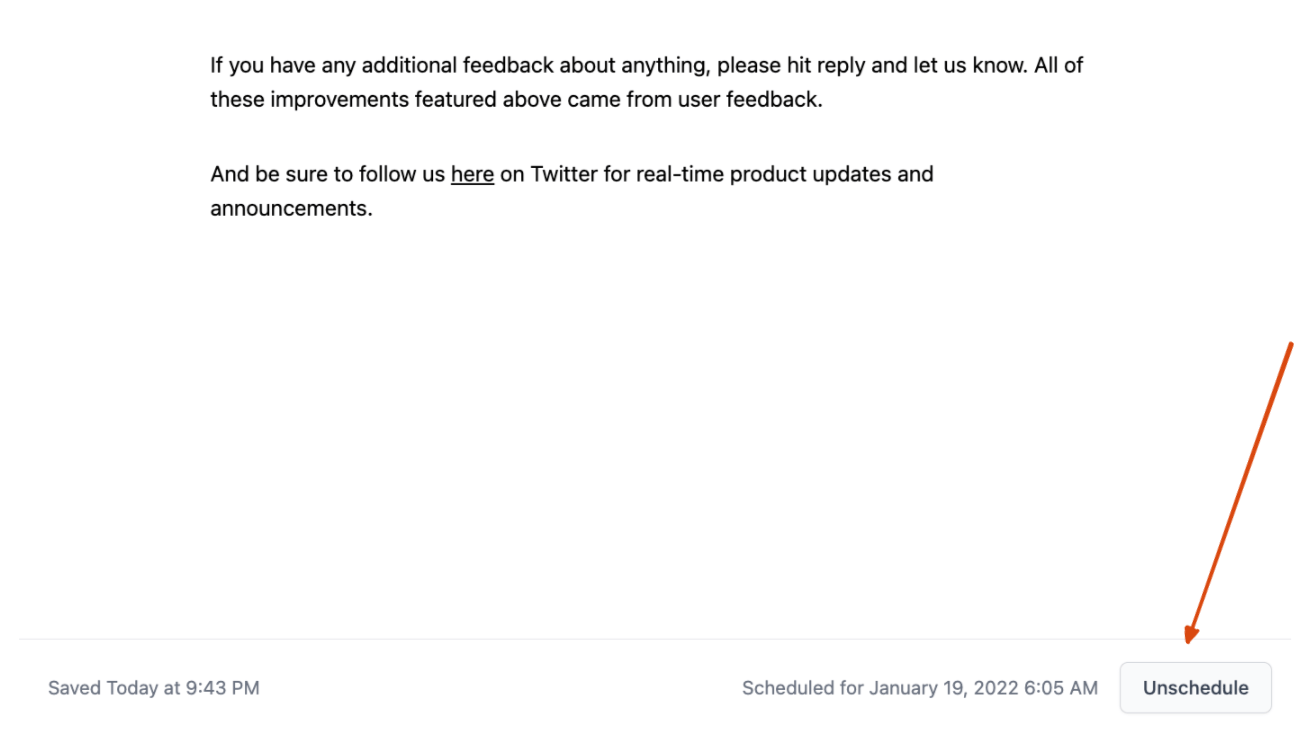Viewport: 1294px width, 752px height.
Task: Click the Unschedule button
Action: tap(1195, 688)
